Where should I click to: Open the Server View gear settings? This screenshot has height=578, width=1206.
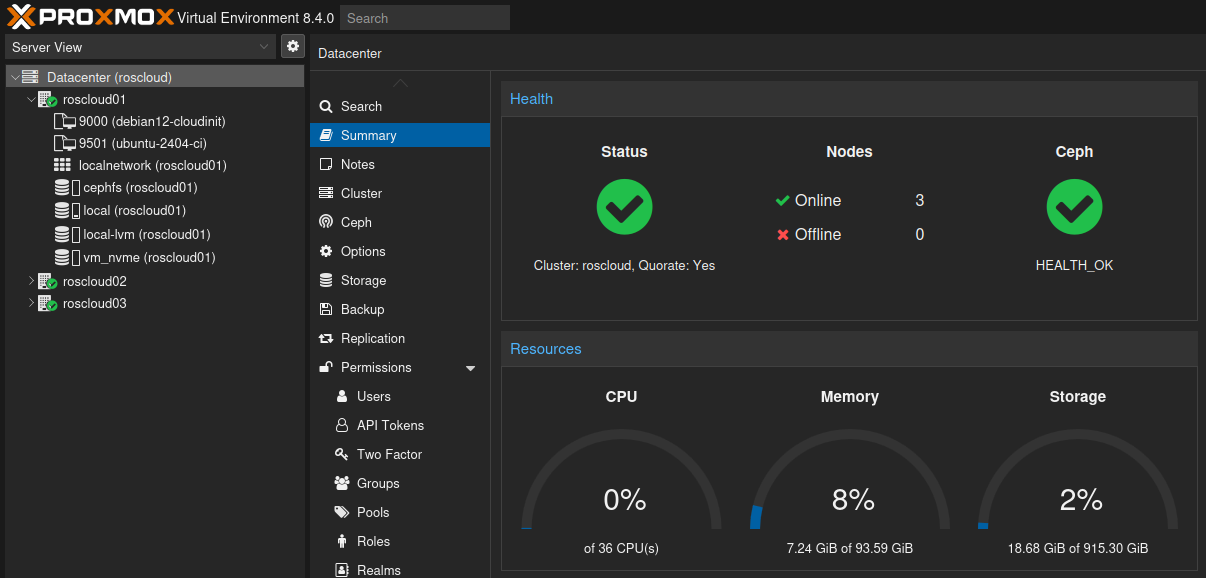click(x=293, y=46)
